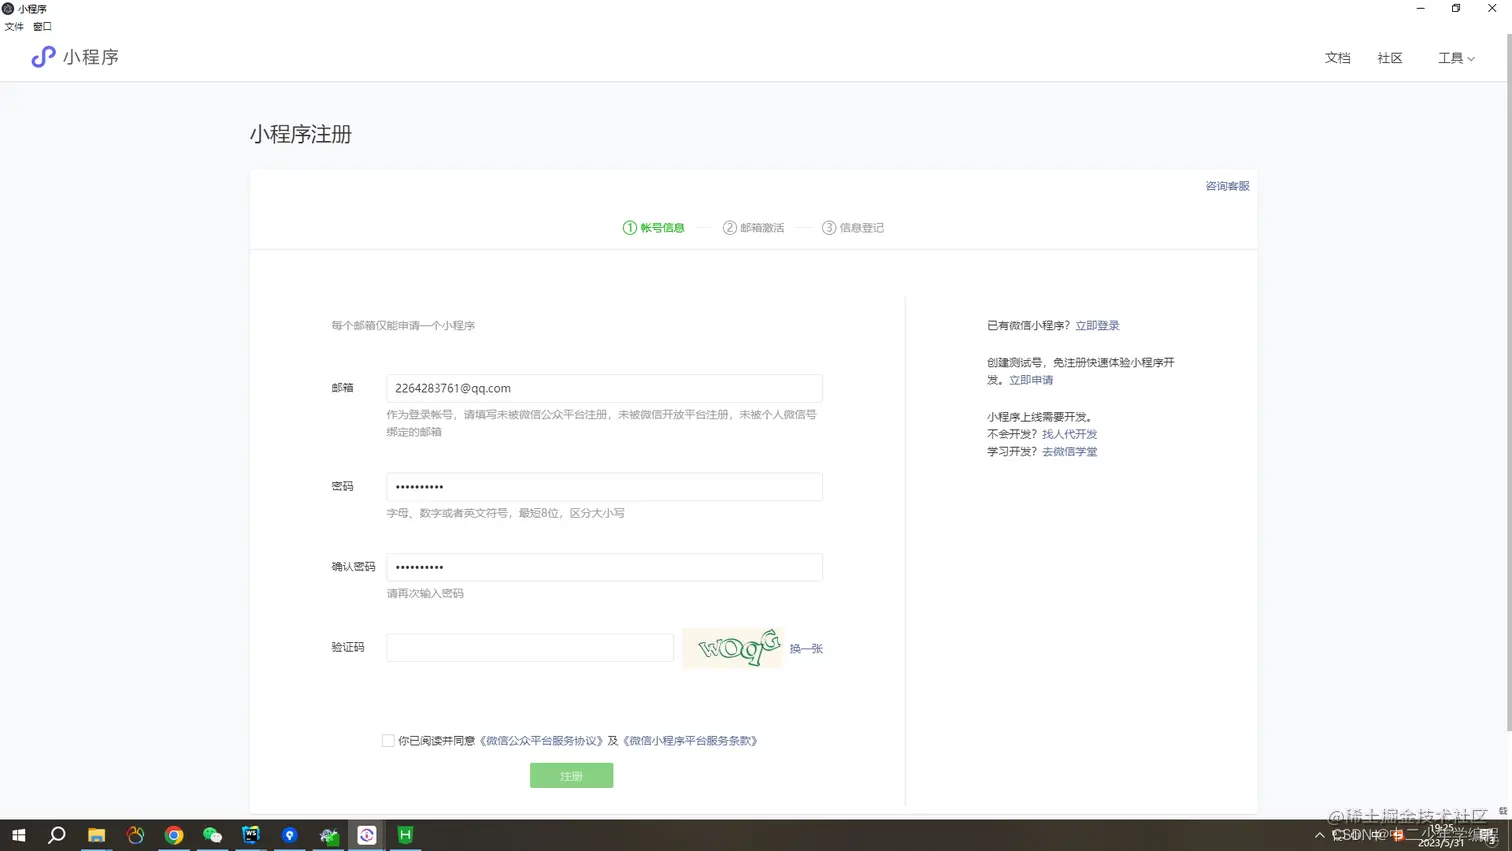Open the green H (HBuilder) taskbar app
The height and width of the screenshot is (851, 1512).
[405, 835]
